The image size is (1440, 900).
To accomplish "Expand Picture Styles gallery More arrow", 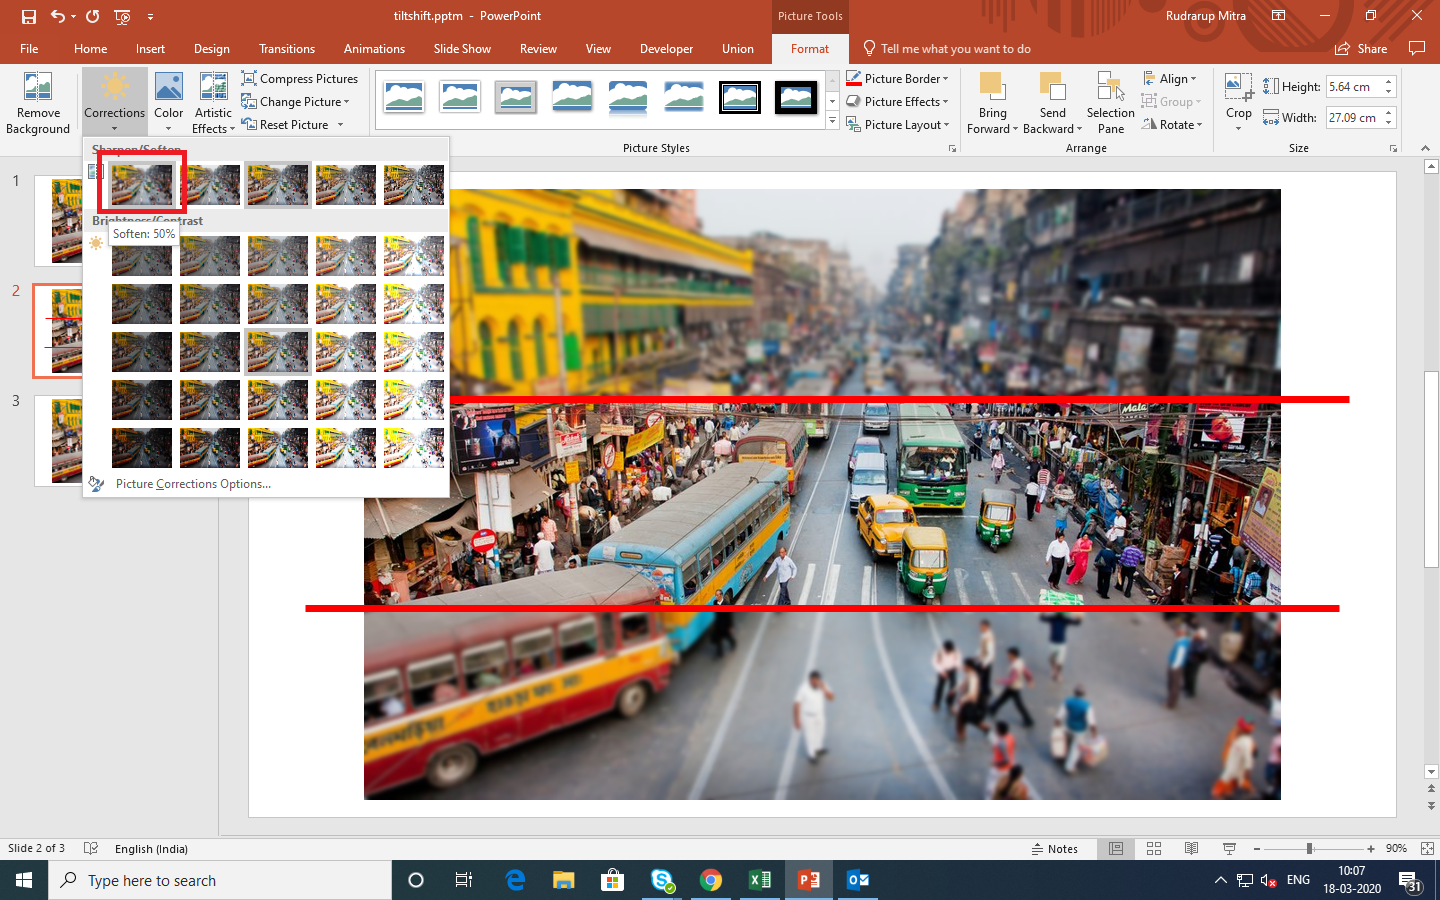I will (832, 122).
